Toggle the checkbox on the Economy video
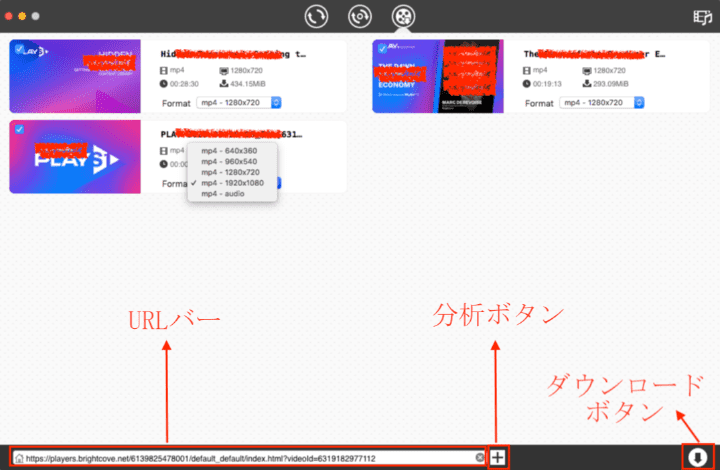720x470 pixels. pyautogui.click(x=382, y=47)
